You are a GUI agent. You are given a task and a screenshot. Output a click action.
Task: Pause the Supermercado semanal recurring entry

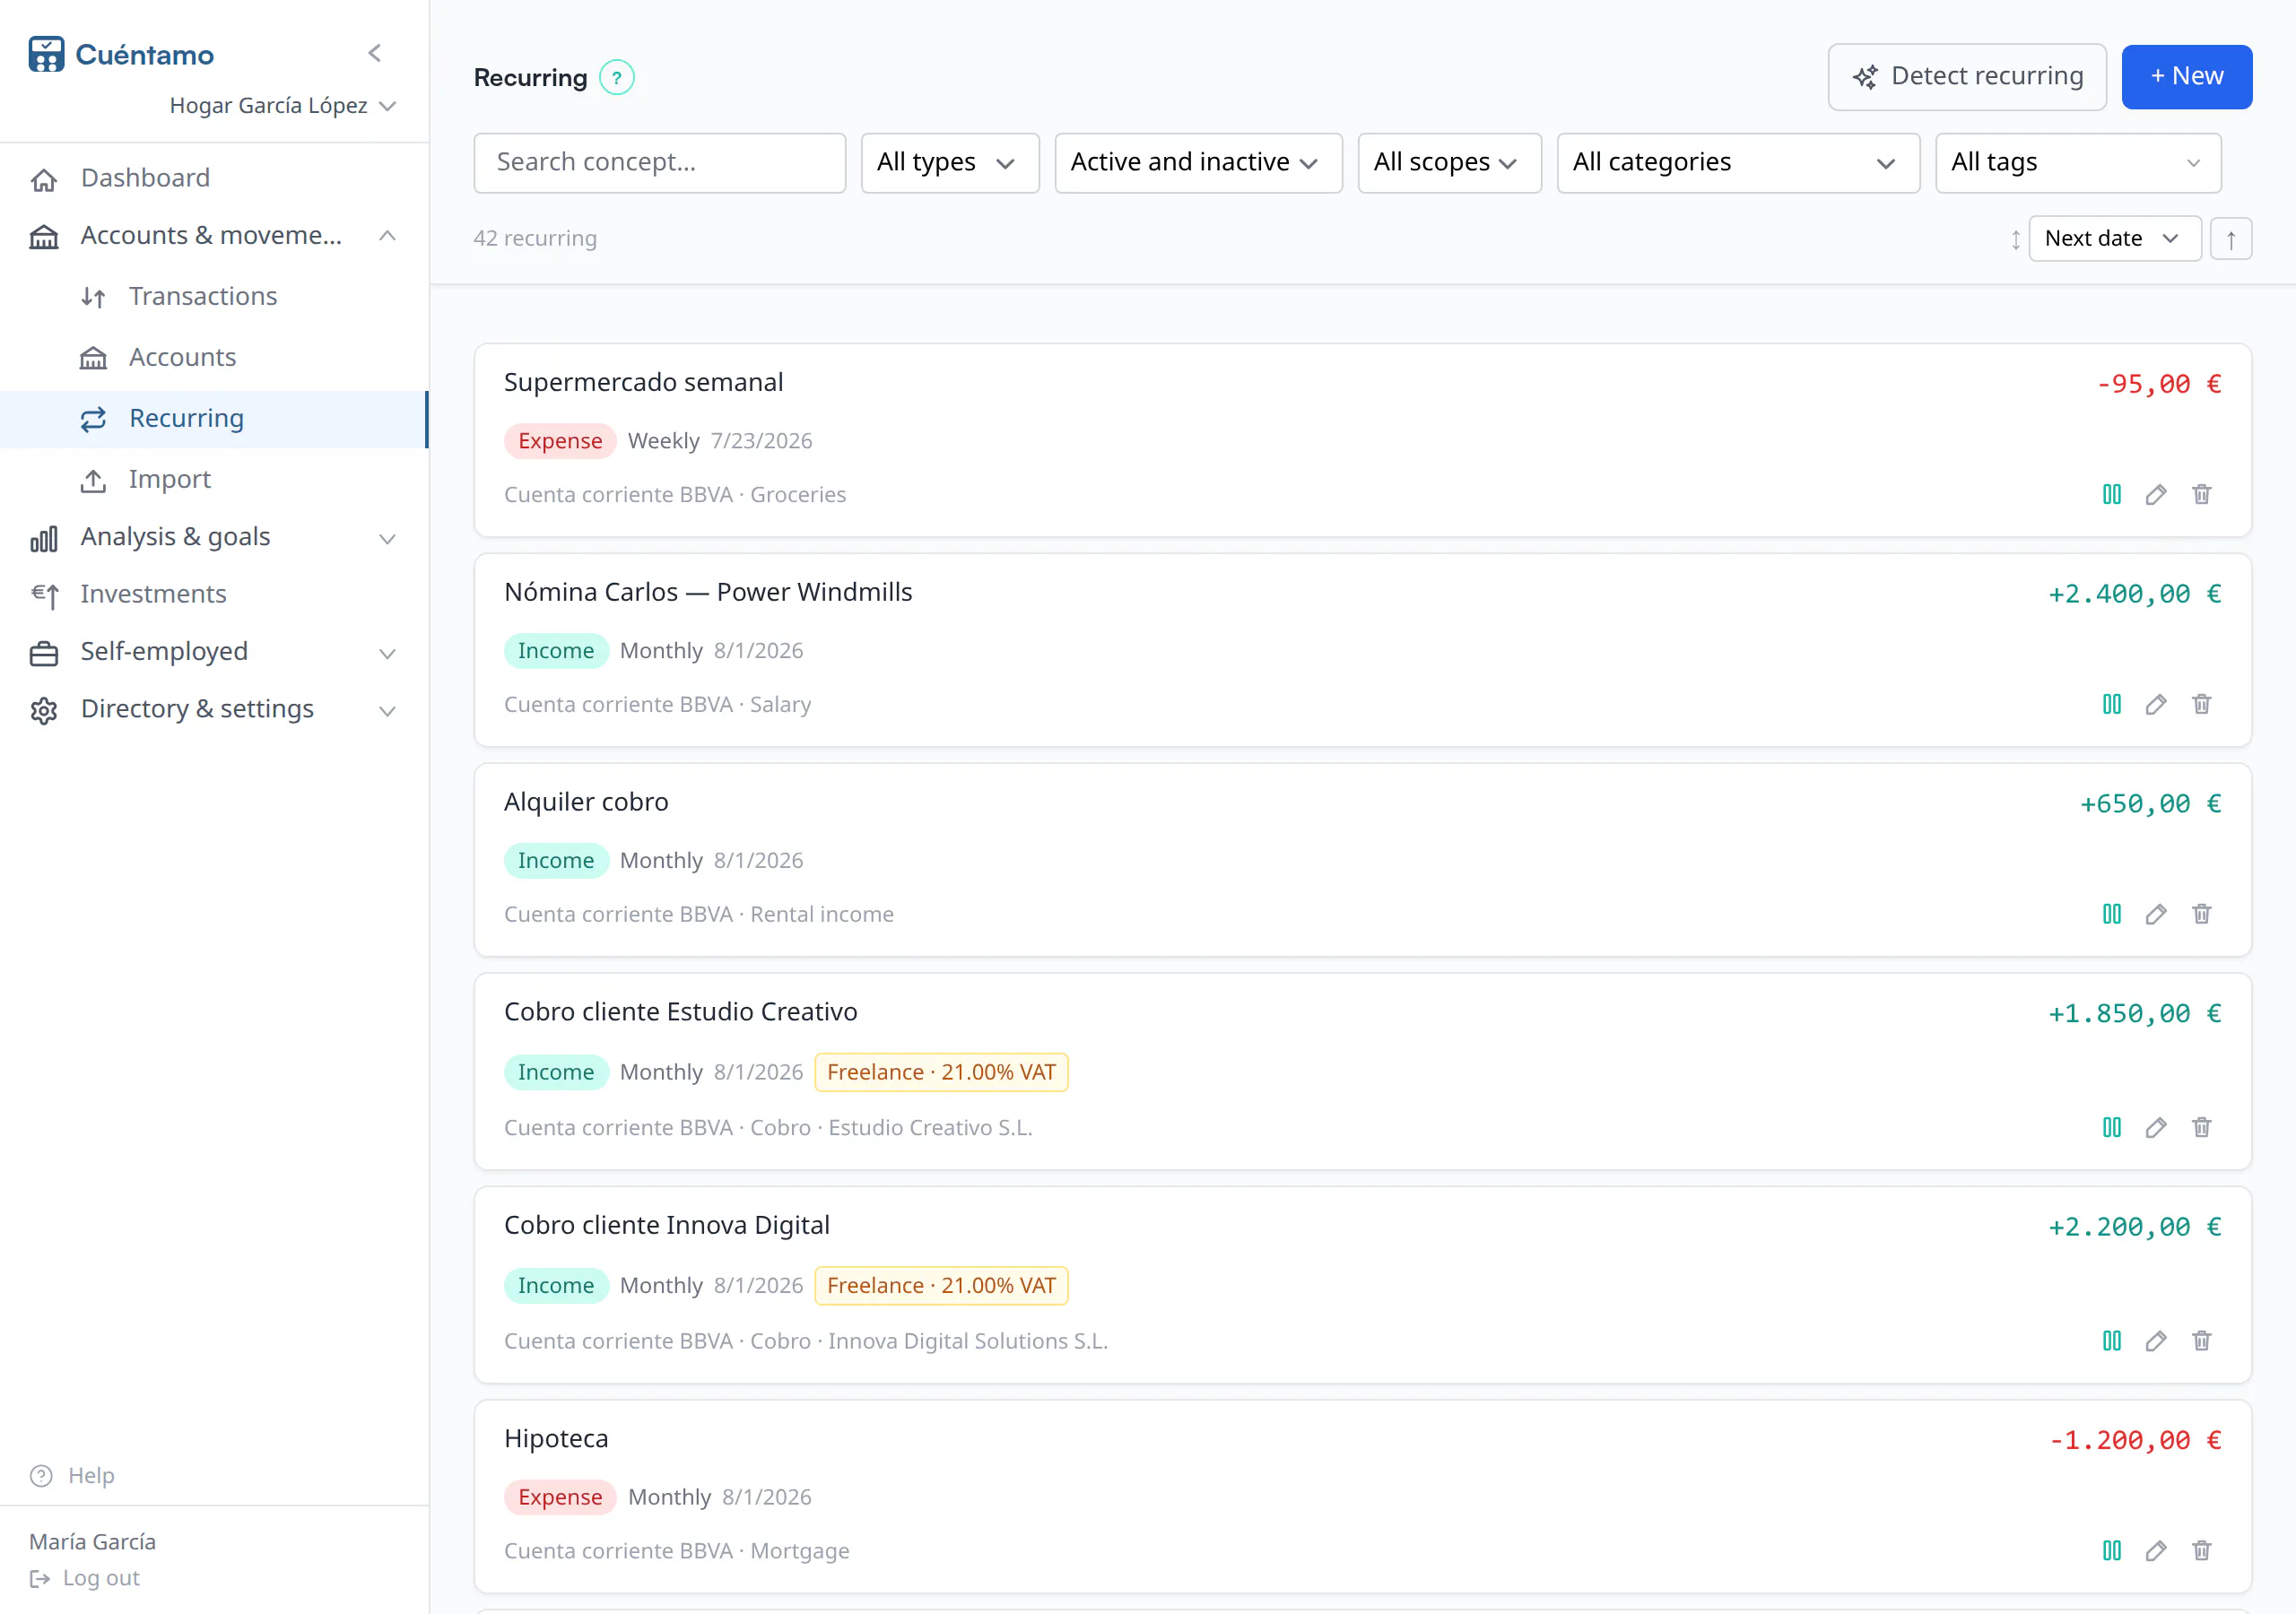click(2111, 494)
